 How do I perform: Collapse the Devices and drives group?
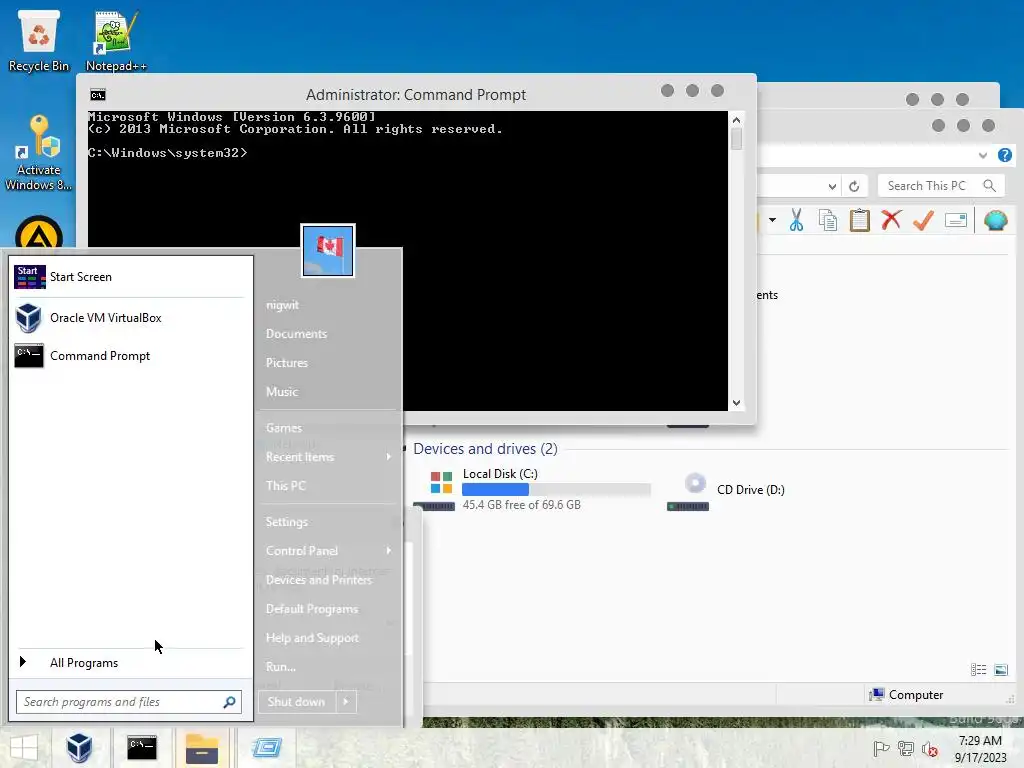(x=405, y=449)
